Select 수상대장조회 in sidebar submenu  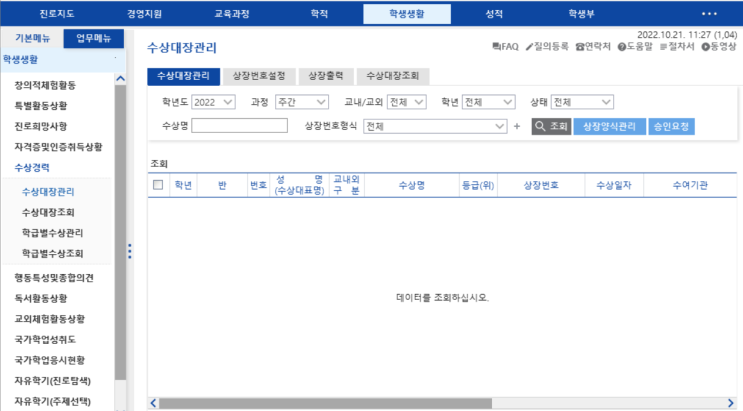[48, 212]
